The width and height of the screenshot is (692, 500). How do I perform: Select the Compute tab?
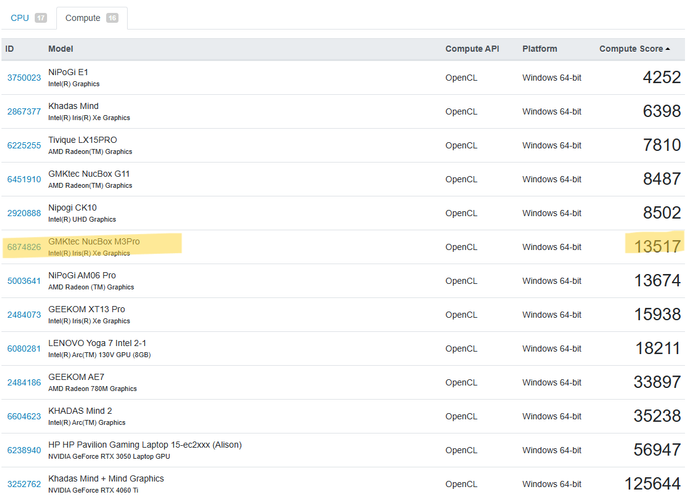(x=91, y=18)
